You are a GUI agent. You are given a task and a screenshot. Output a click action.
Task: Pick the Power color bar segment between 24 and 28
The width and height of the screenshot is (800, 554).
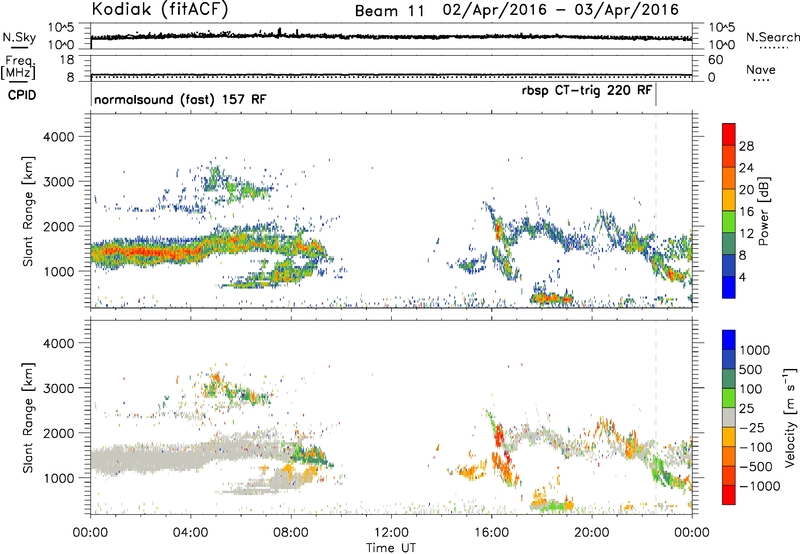(x=729, y=157)
